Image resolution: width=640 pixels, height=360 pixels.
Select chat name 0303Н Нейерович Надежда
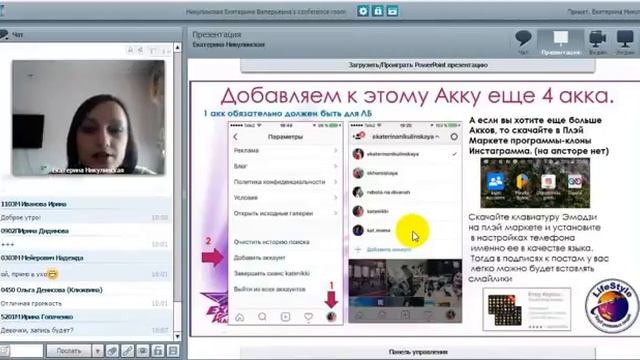42,258
